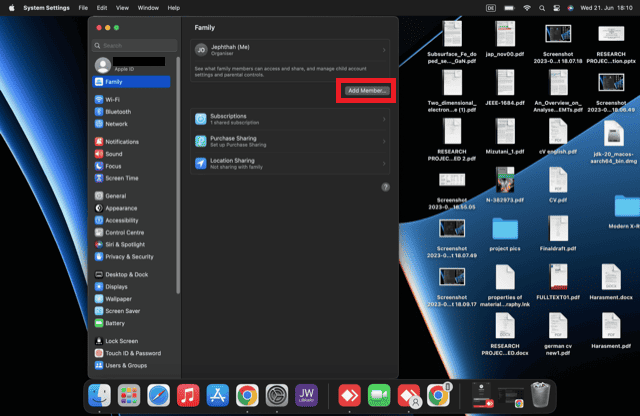Viewport: 640px width, 416px height.
Task: Open Music app in the Dock
Action: pos(188,395)
